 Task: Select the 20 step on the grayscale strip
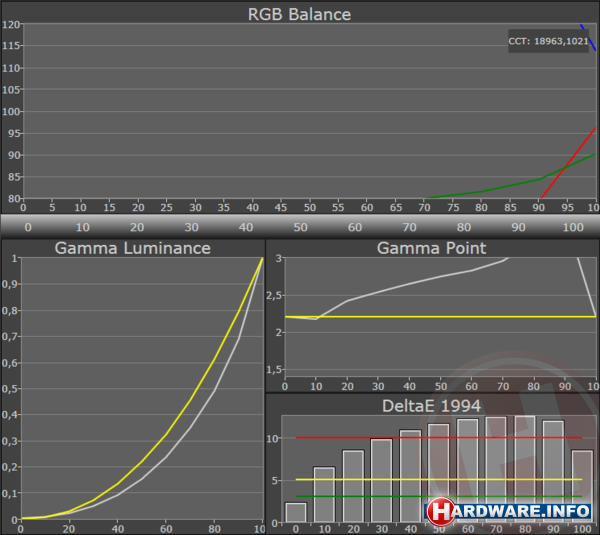(137, 227)
